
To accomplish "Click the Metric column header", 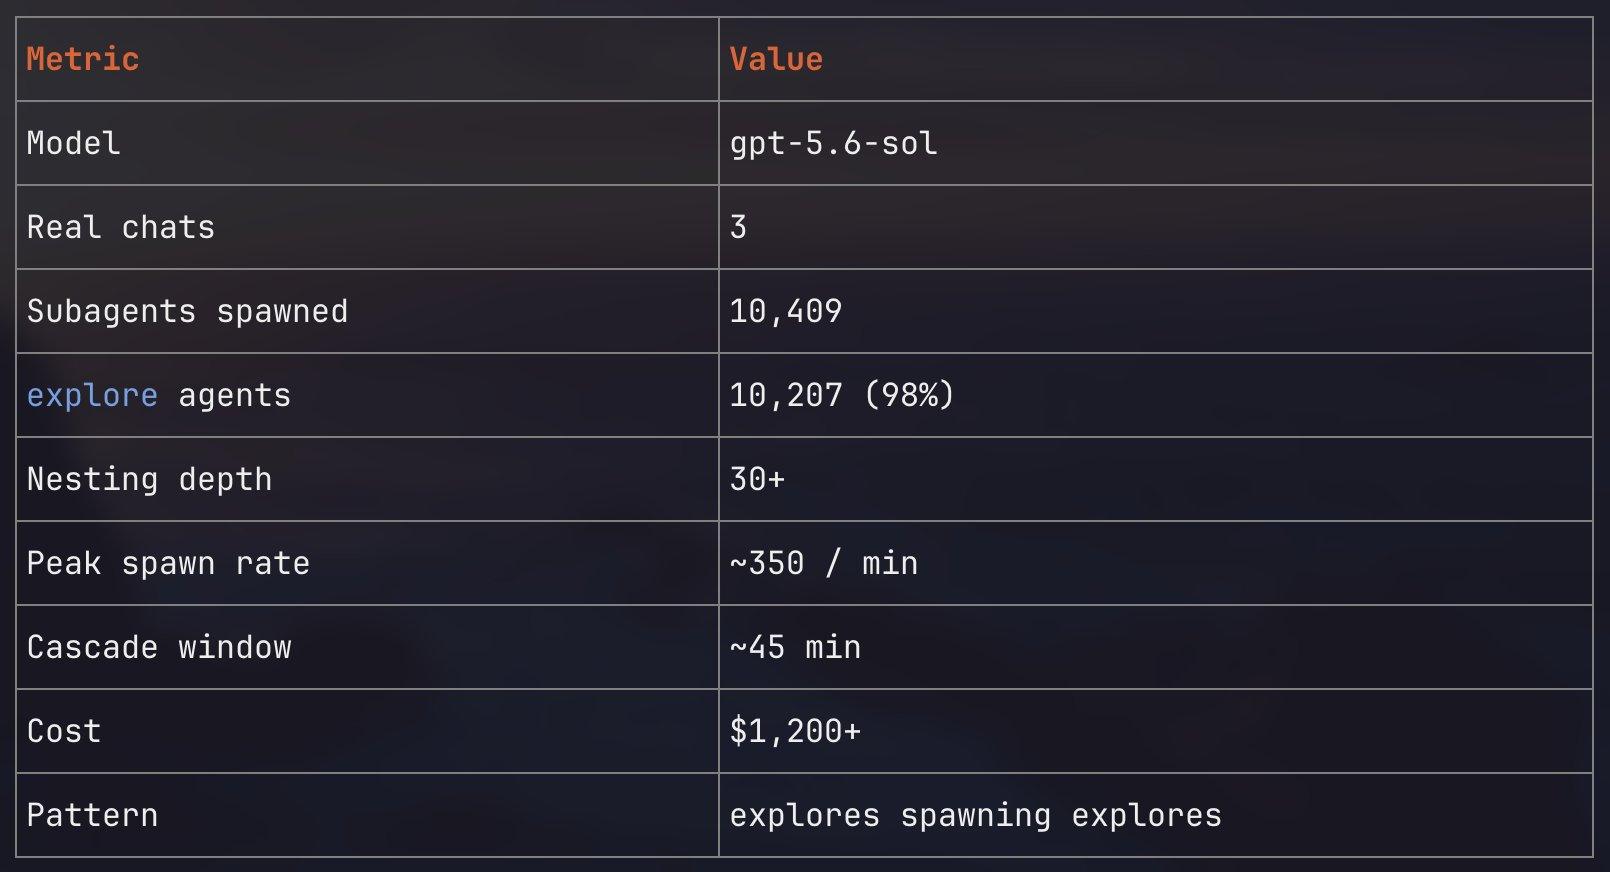I will click(x=83, y=59).
